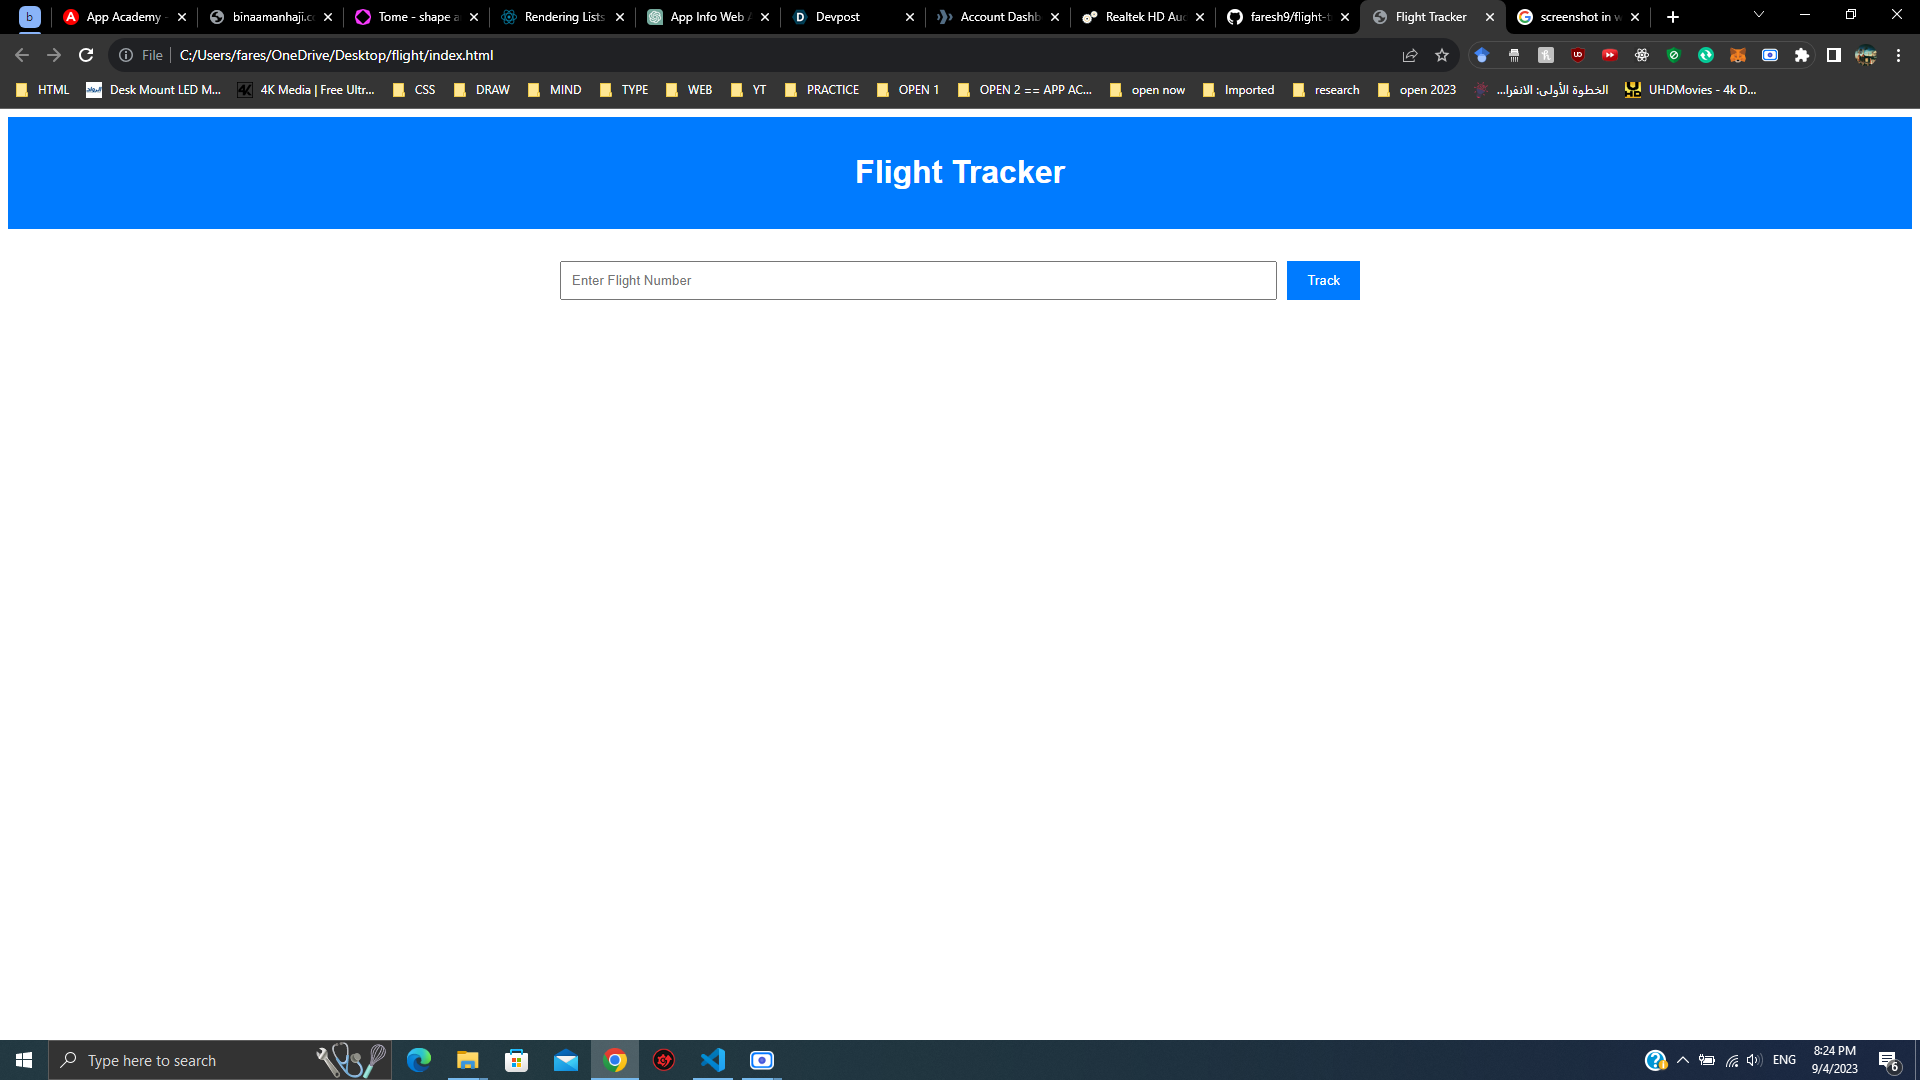Image resolution: width=1920 pixels, height=1080 pixels.
Task: Close the App Academy tab
Action: tap(182, 17)
